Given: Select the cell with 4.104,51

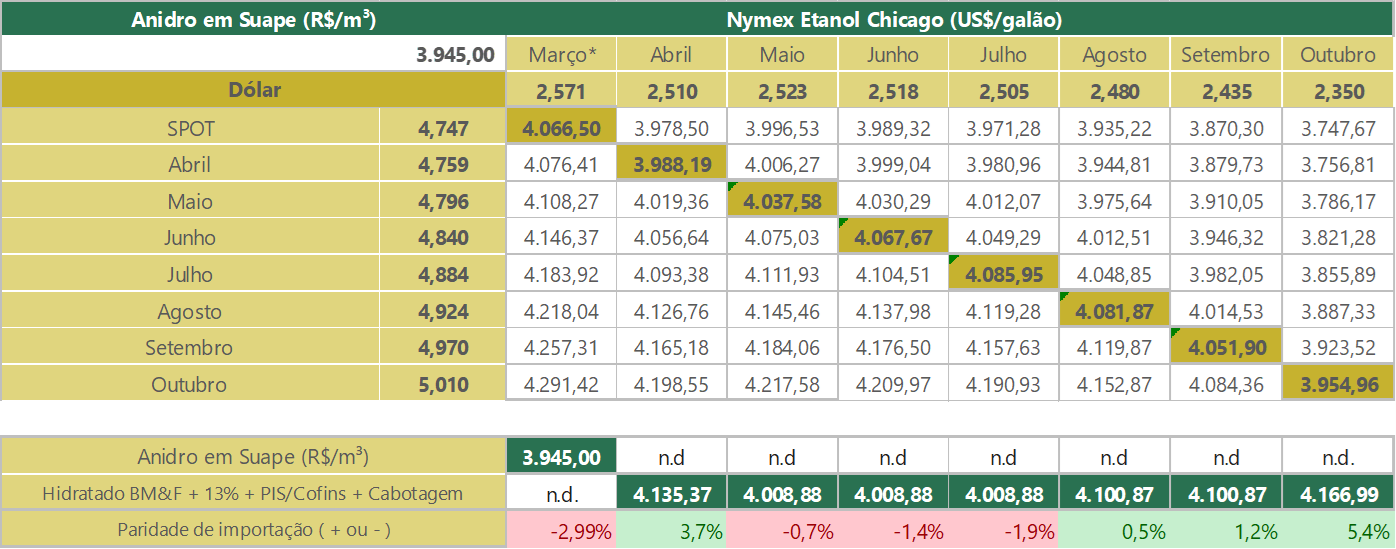Looking at the screenshot, I should click(893, 275).
